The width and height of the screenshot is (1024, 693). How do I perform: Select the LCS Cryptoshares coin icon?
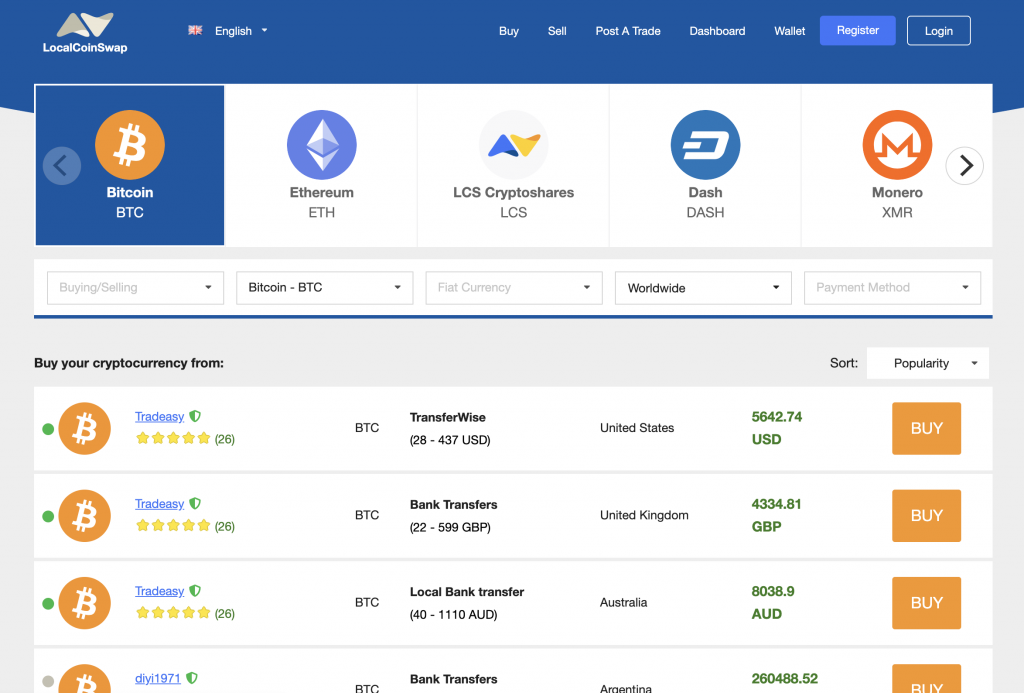(514, 145)
